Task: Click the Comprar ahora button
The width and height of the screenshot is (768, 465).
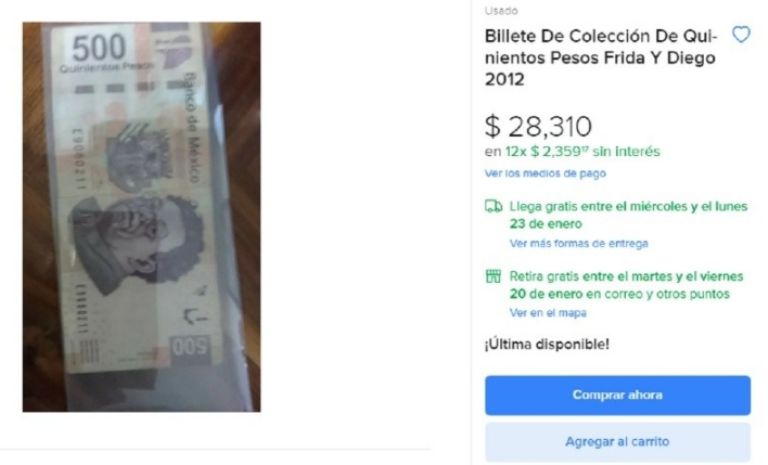Action: coord(618,395)
